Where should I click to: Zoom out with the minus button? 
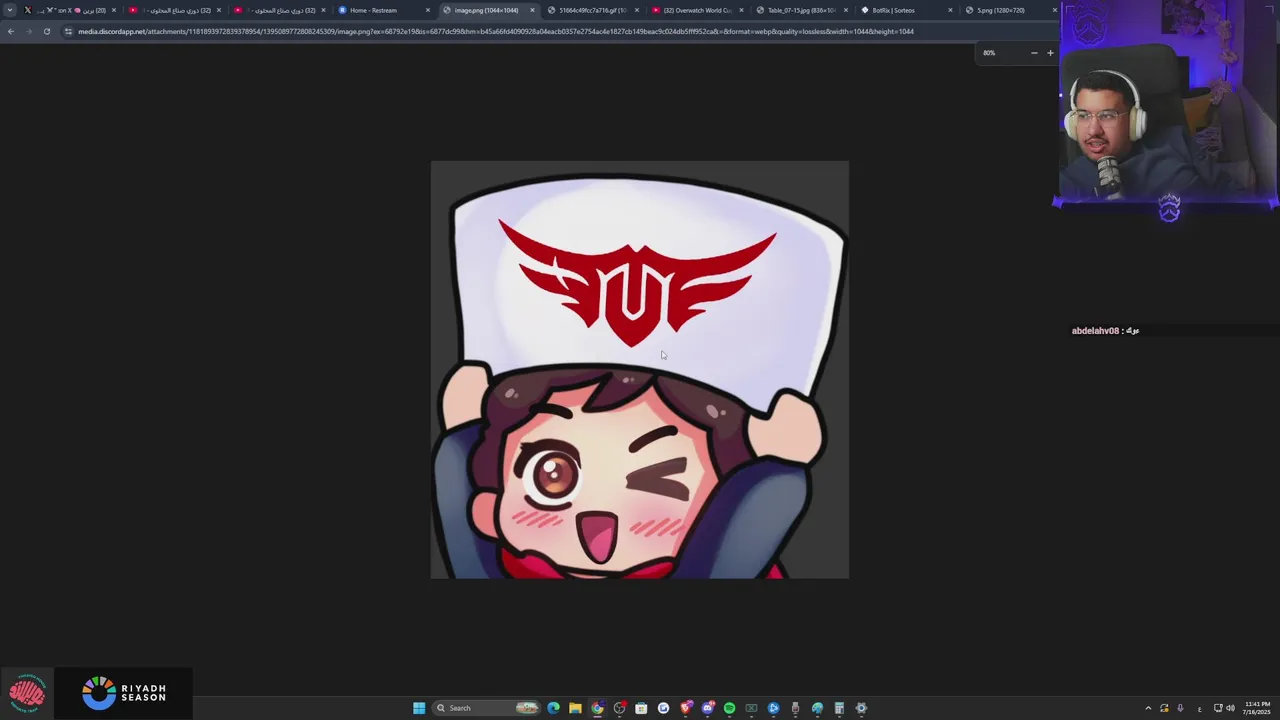1034,52
